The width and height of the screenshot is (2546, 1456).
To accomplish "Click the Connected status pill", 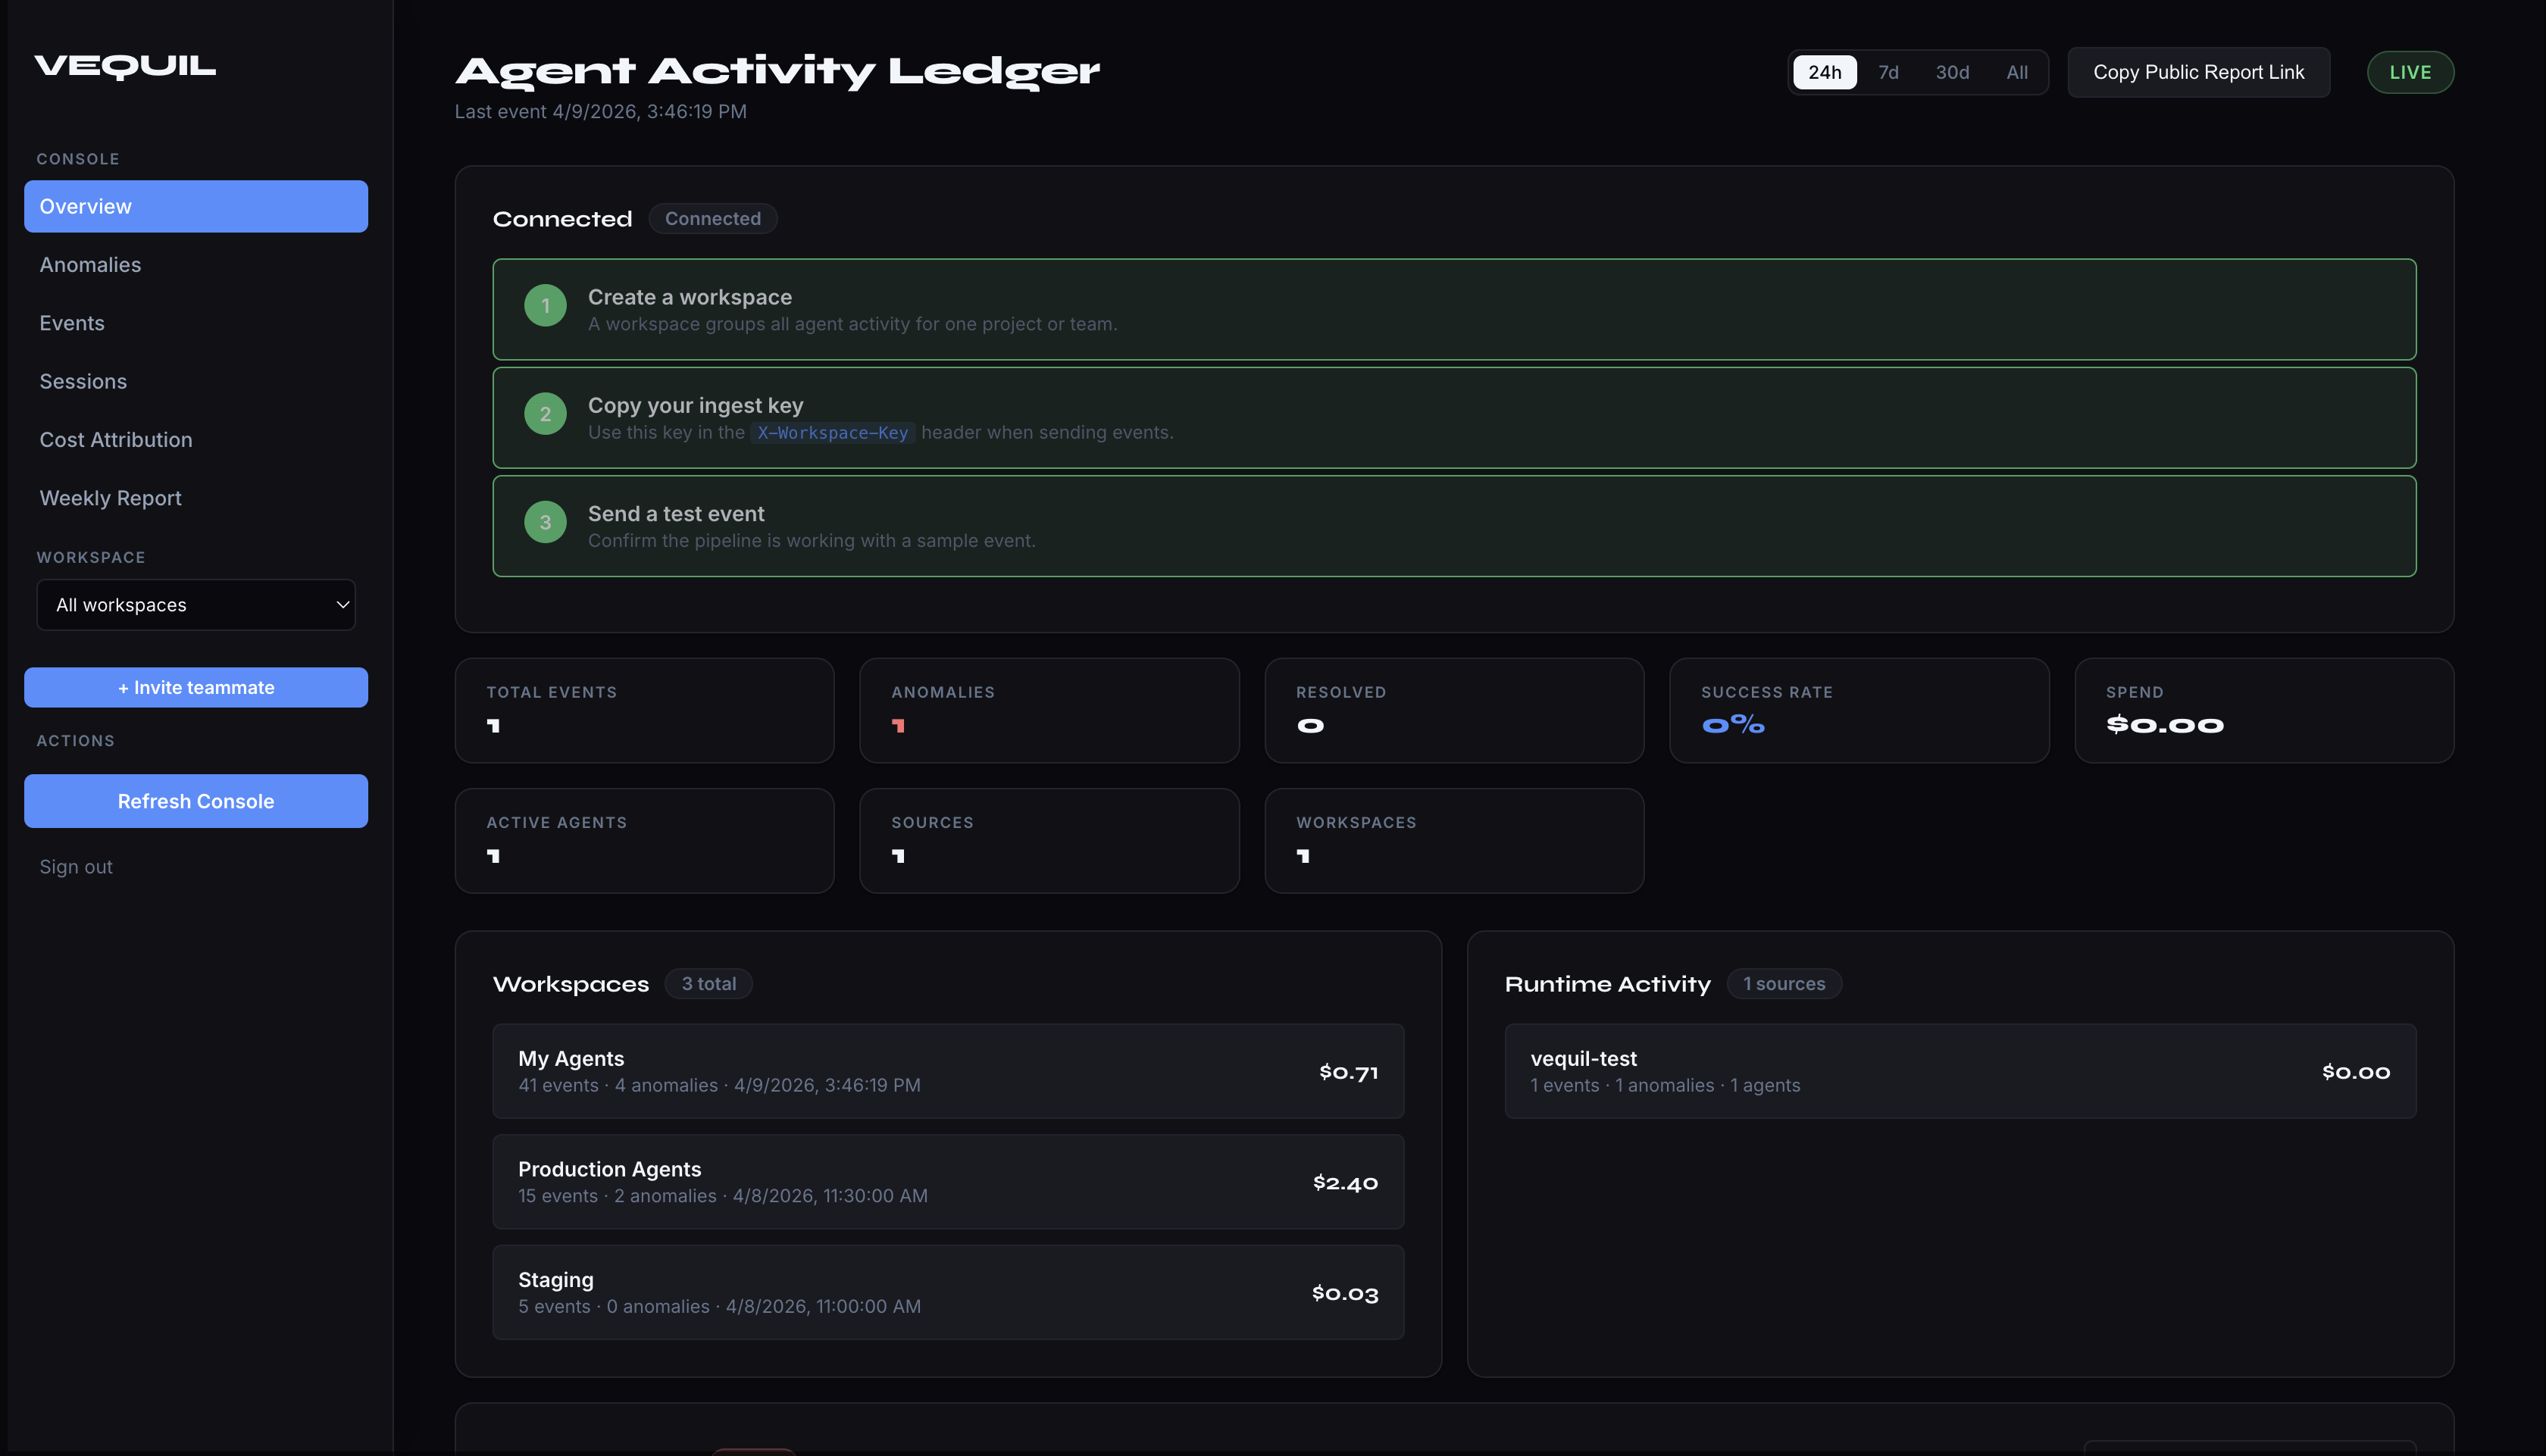I will click(x=712, y=219).
